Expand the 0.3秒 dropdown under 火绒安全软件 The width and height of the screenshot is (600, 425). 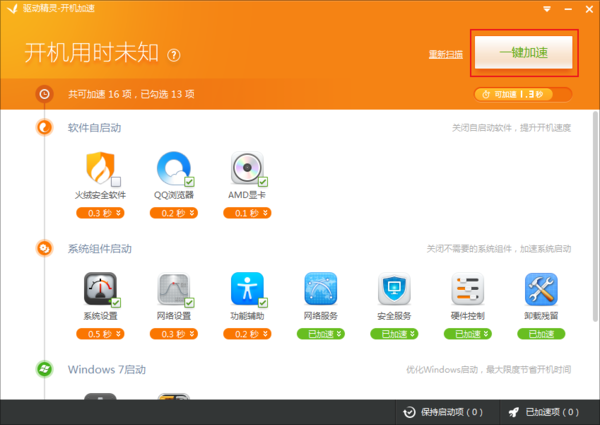[x=98, y=213]
